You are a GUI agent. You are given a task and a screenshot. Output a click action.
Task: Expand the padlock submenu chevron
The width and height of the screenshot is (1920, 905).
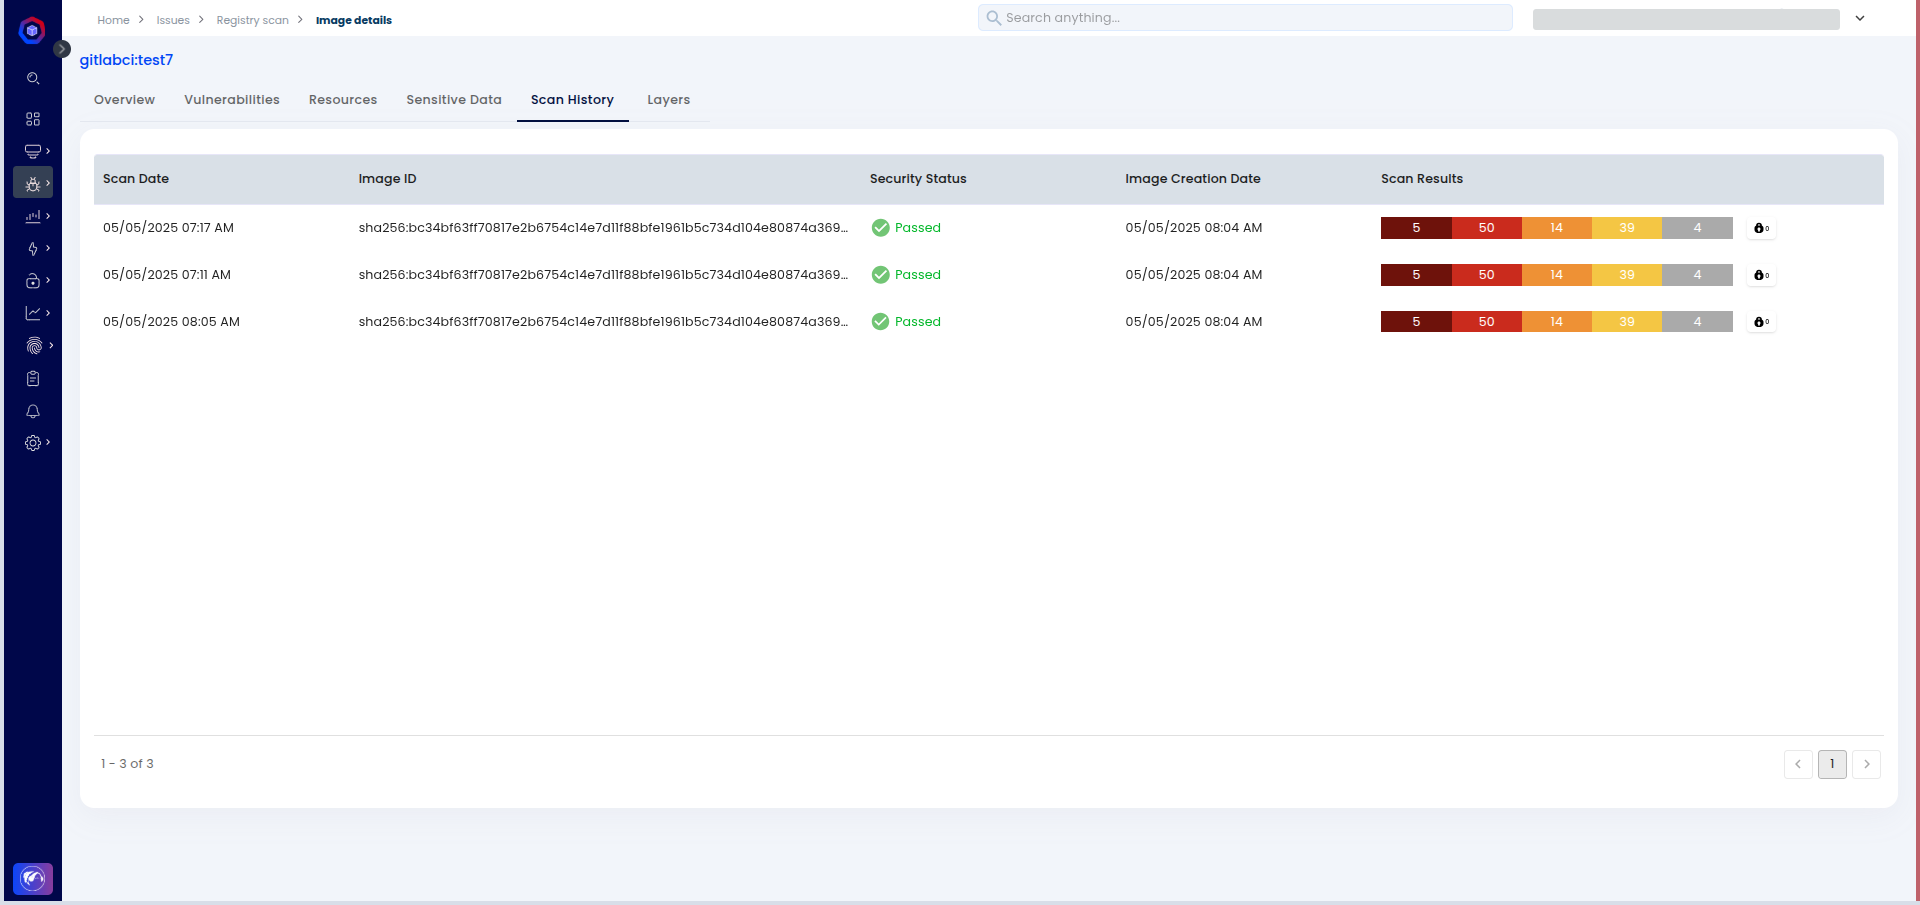tap(48, 280)
